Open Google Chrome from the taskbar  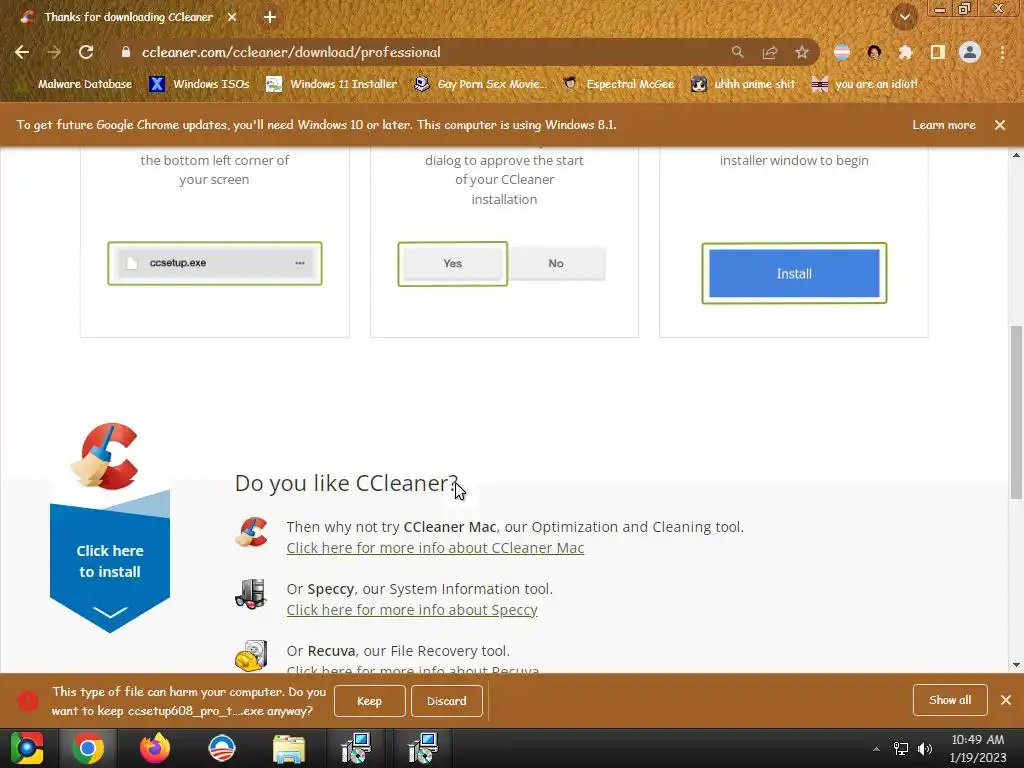click(x=88, y=748)
